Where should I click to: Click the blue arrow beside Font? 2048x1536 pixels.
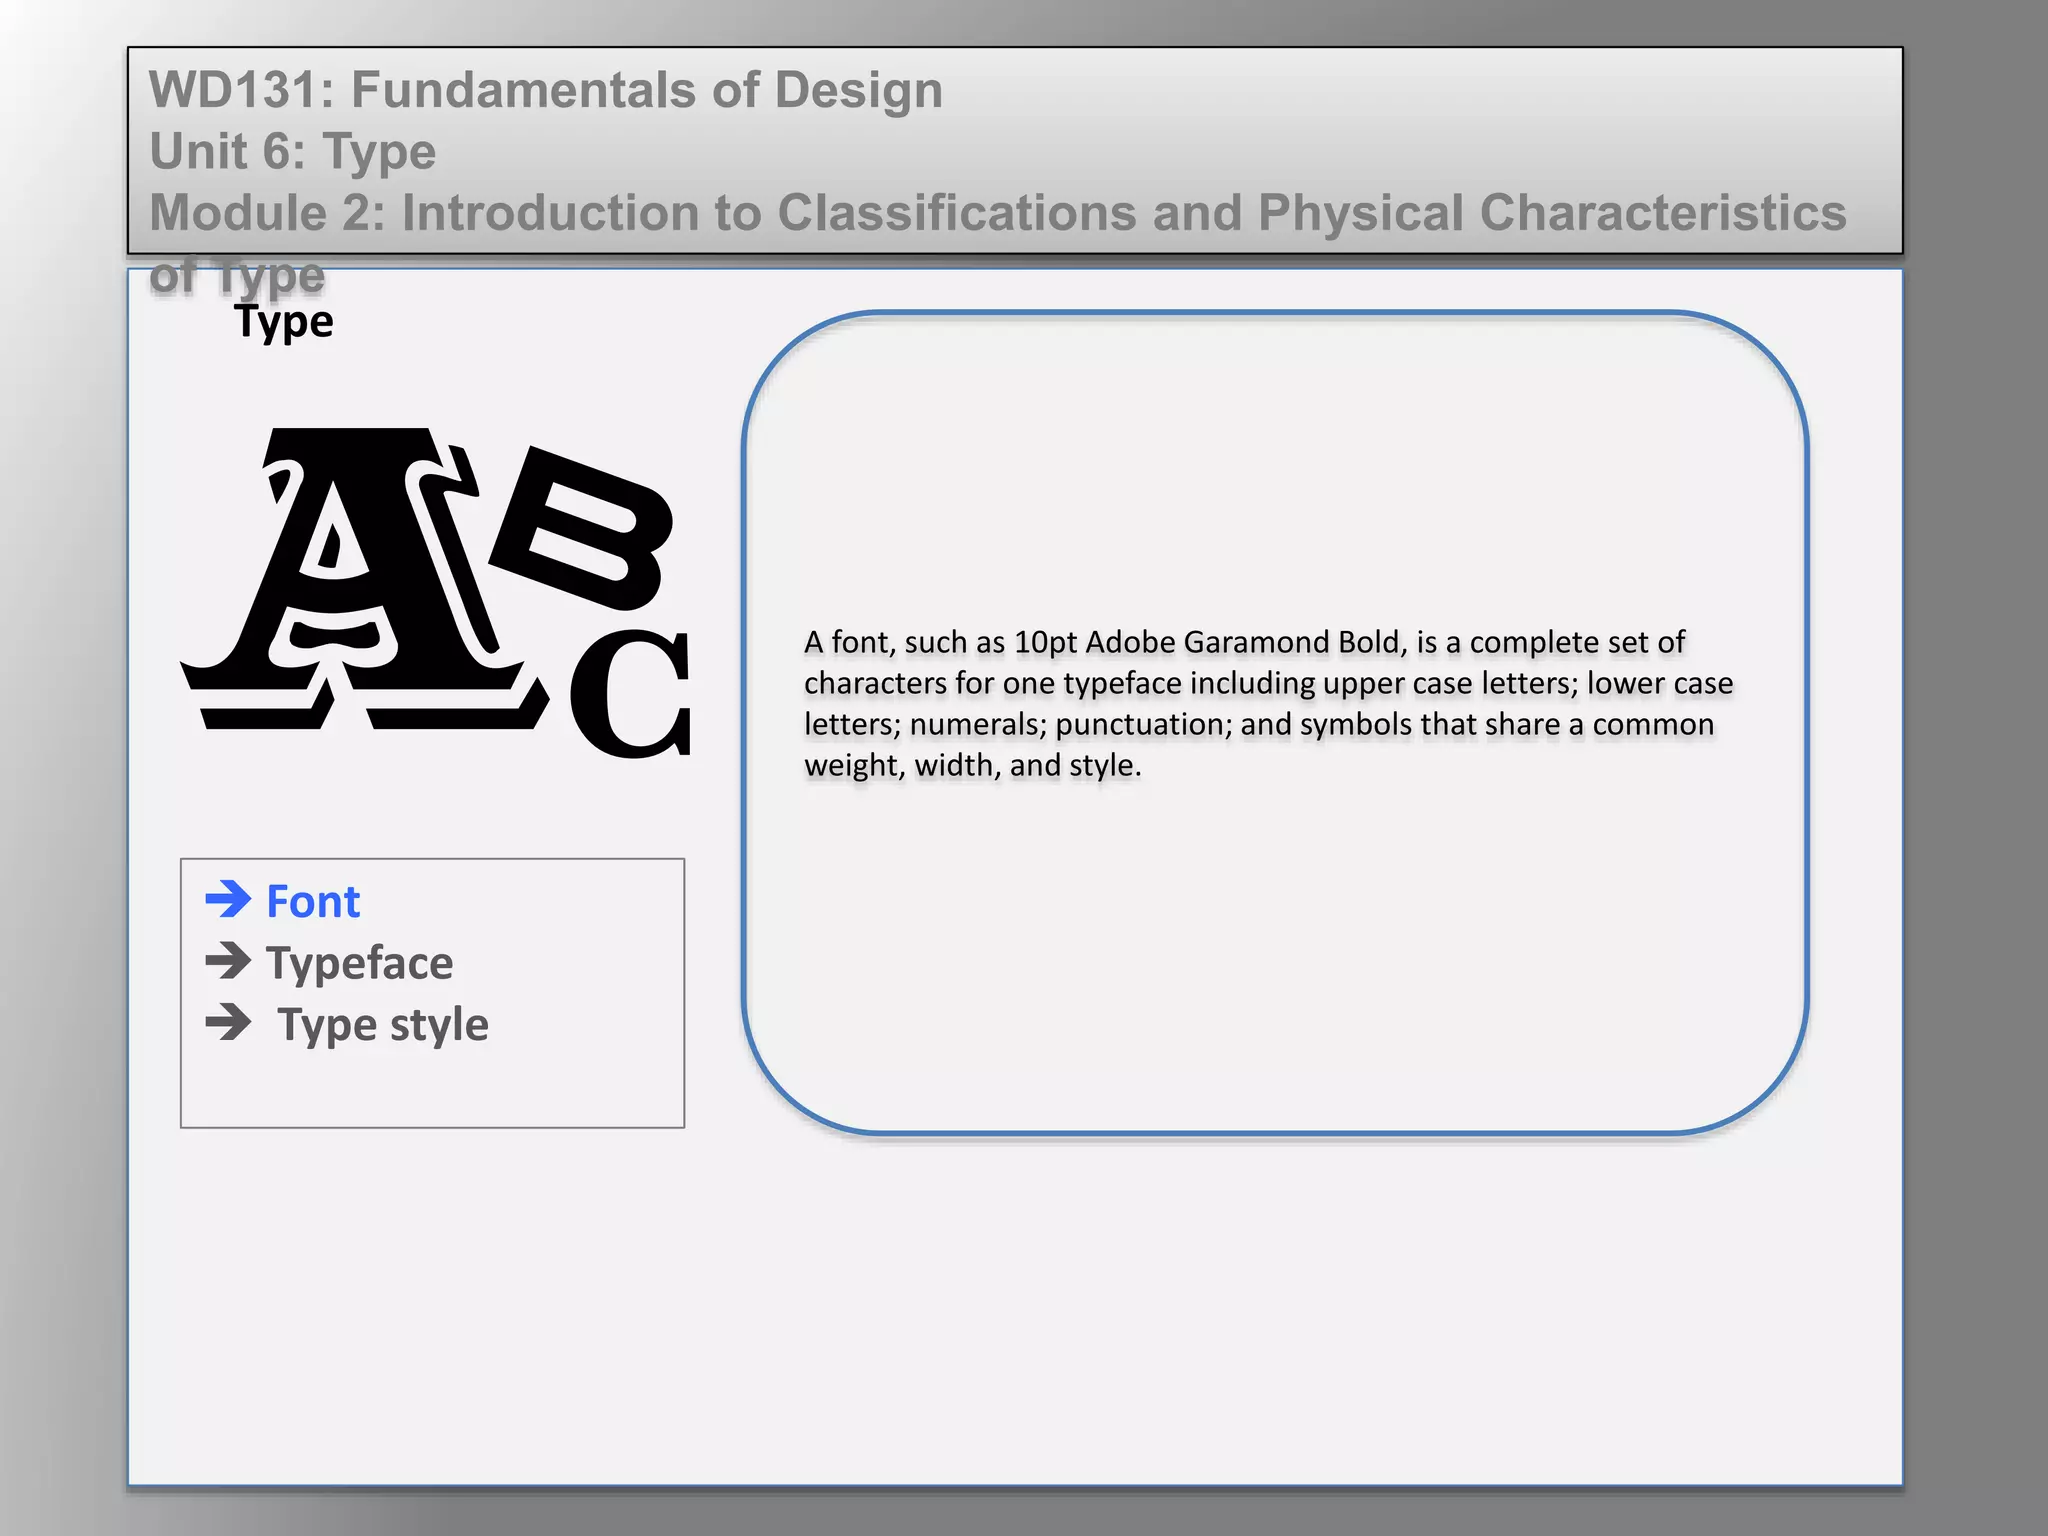click(x=228, y=899)
